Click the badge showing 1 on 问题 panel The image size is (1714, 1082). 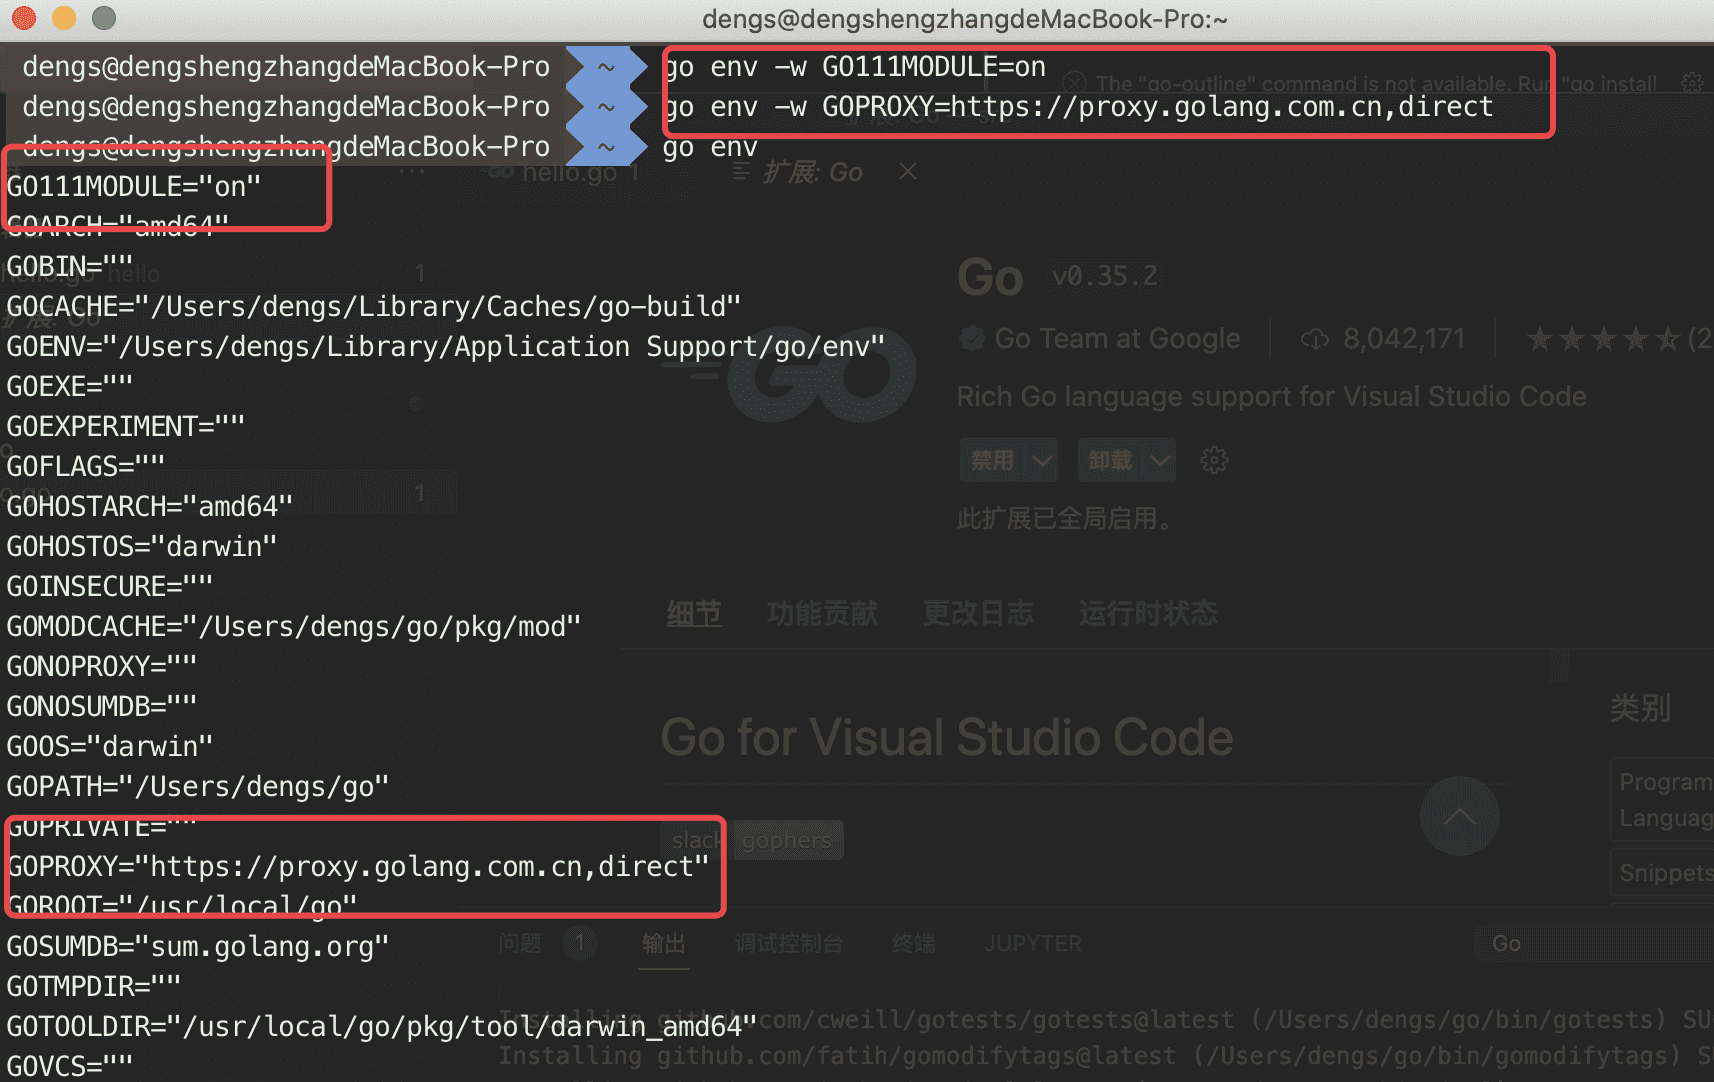pyautogui.click(x=579, y=943)
